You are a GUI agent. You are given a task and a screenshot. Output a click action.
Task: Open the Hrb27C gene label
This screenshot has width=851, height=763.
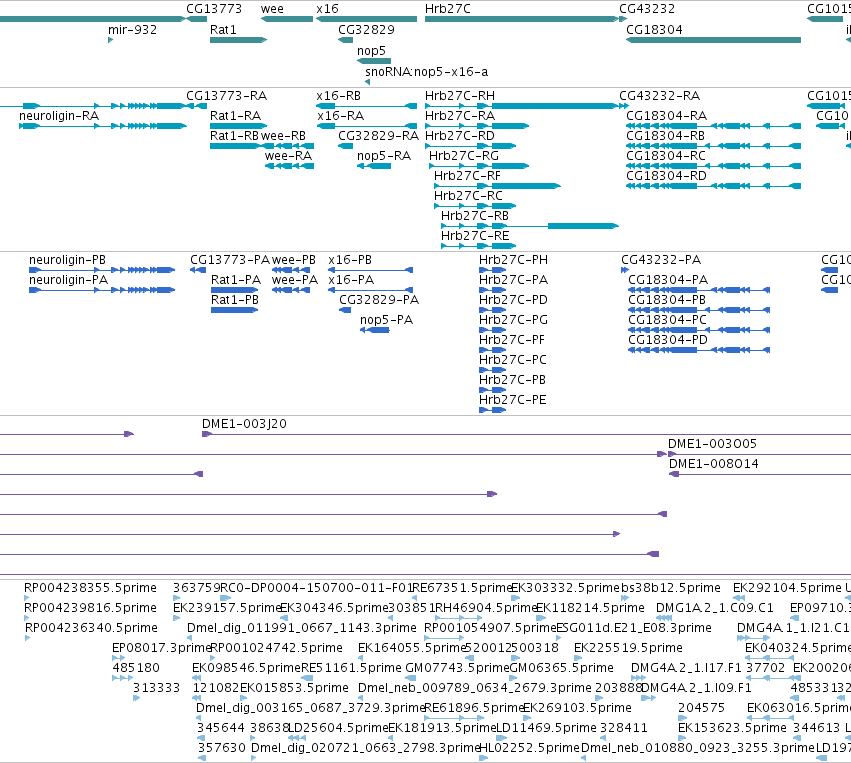(448, 9)
